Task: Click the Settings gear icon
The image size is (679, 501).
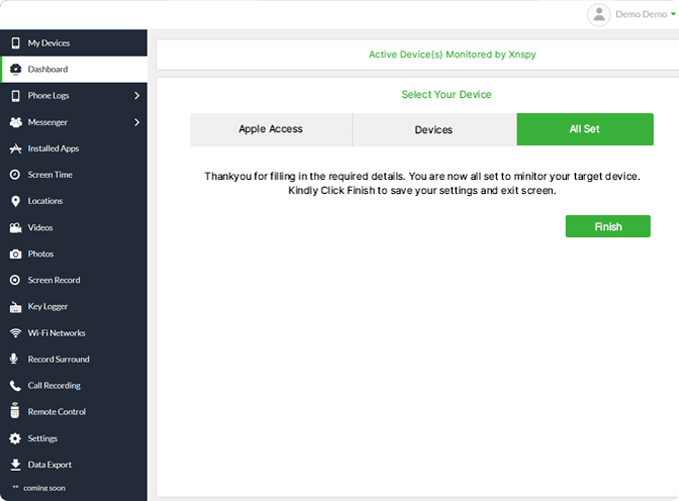Action: pyautogui.click(x=15, y=438)
